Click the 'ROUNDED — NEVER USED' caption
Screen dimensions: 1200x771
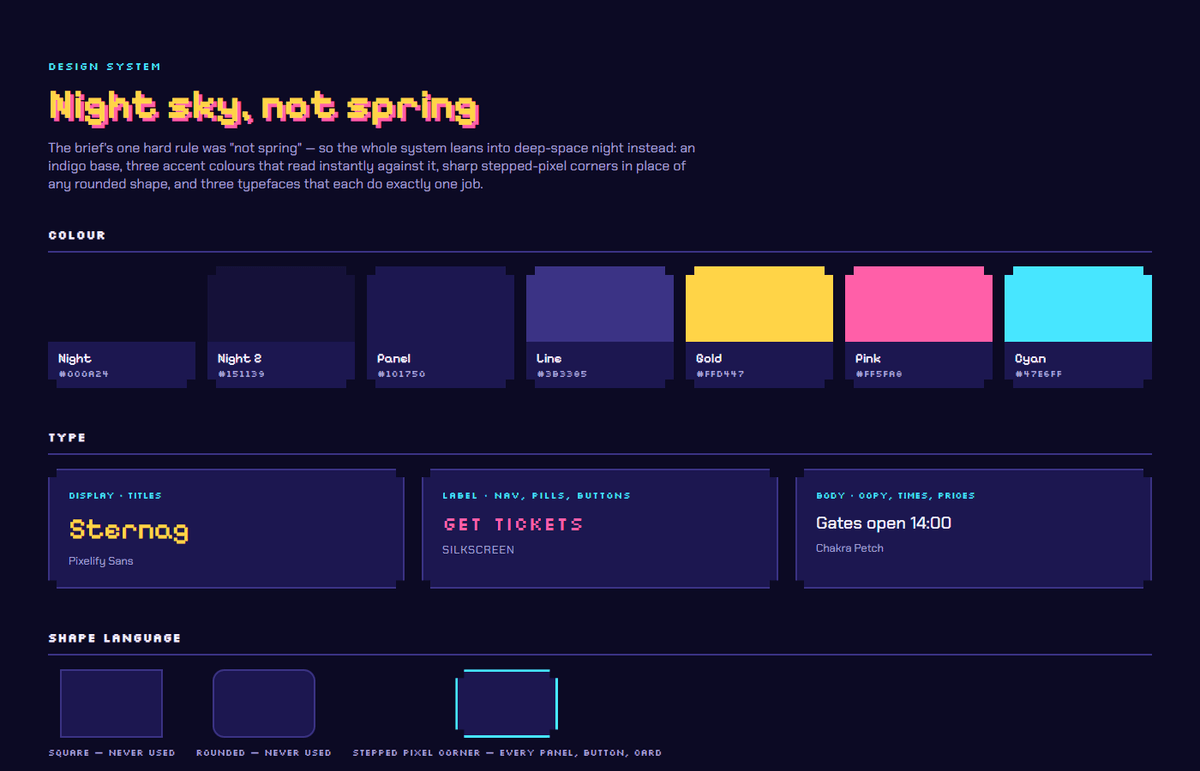(x=264, y=753)
